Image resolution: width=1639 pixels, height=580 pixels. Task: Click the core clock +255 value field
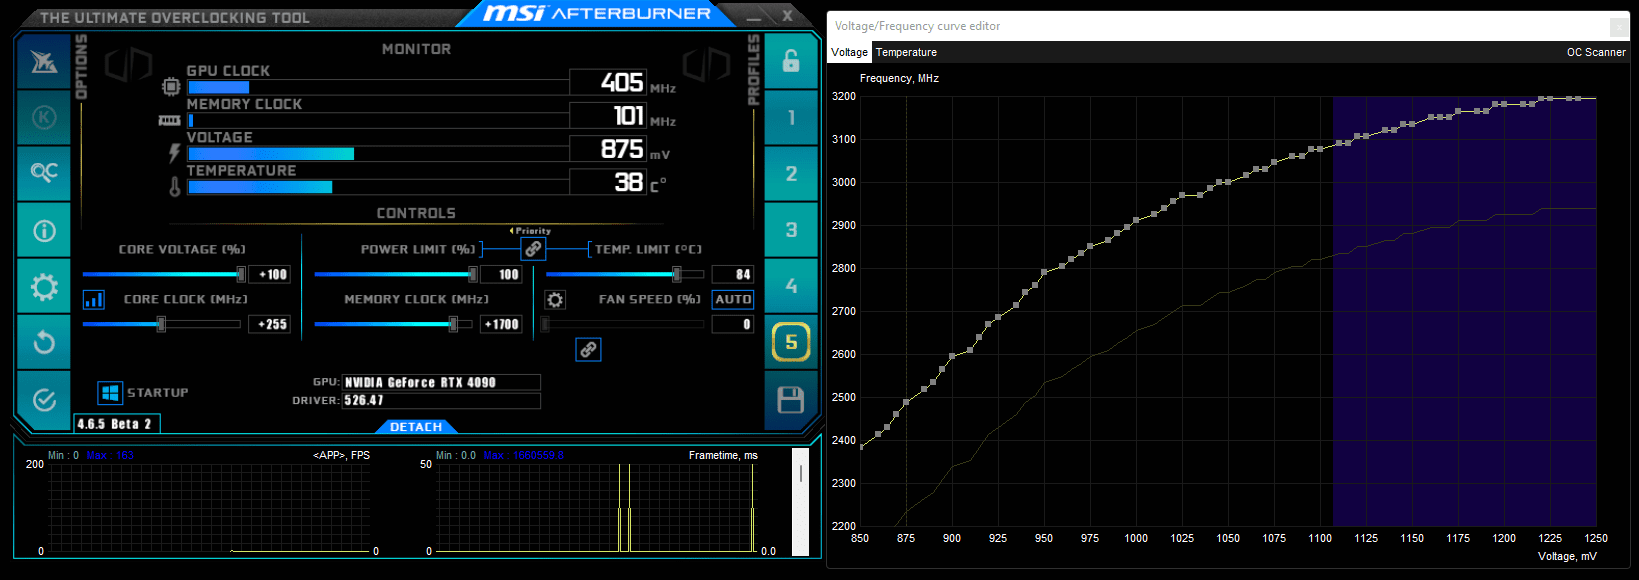pyautogui.click(x=270, y=324)
